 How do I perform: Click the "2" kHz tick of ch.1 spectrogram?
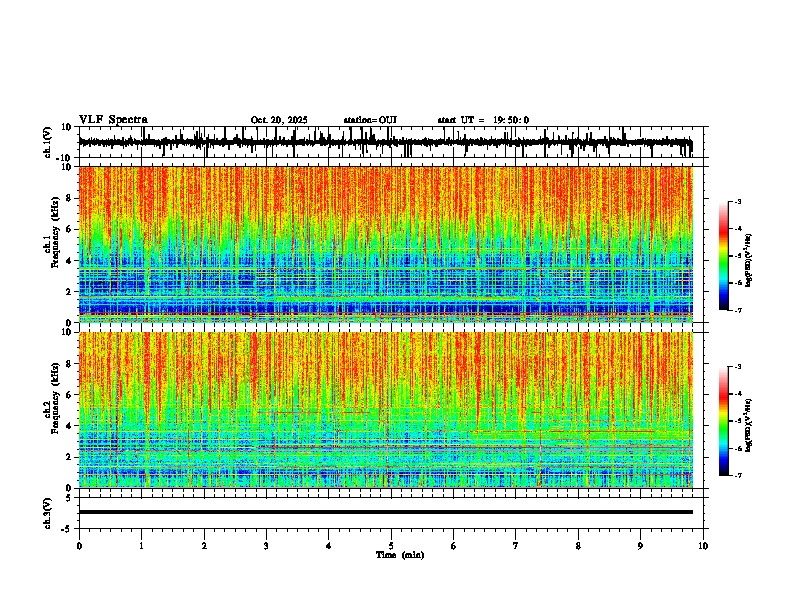70,291
